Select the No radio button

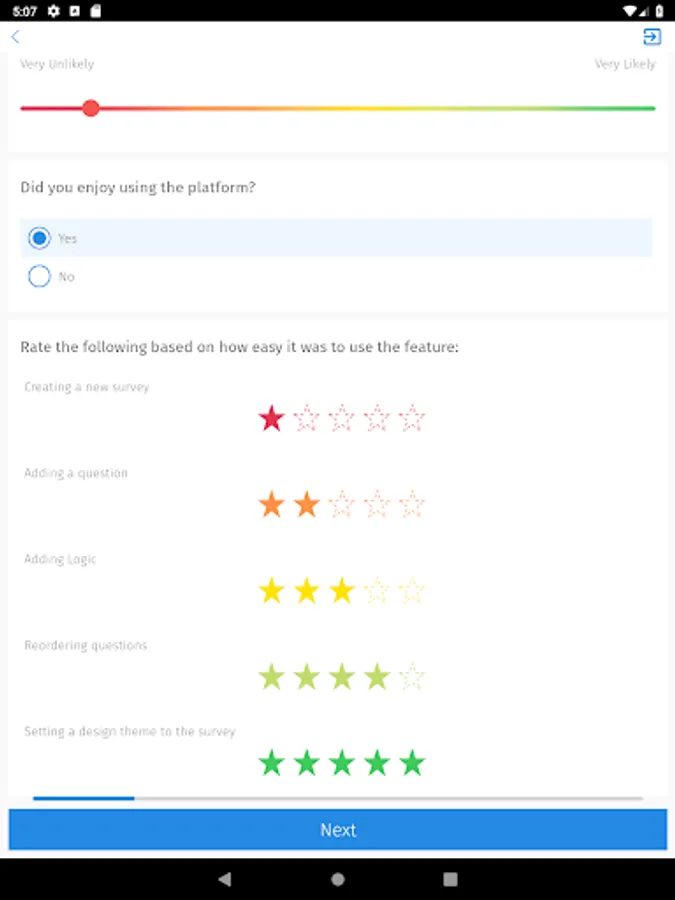[x=39, y=276]
